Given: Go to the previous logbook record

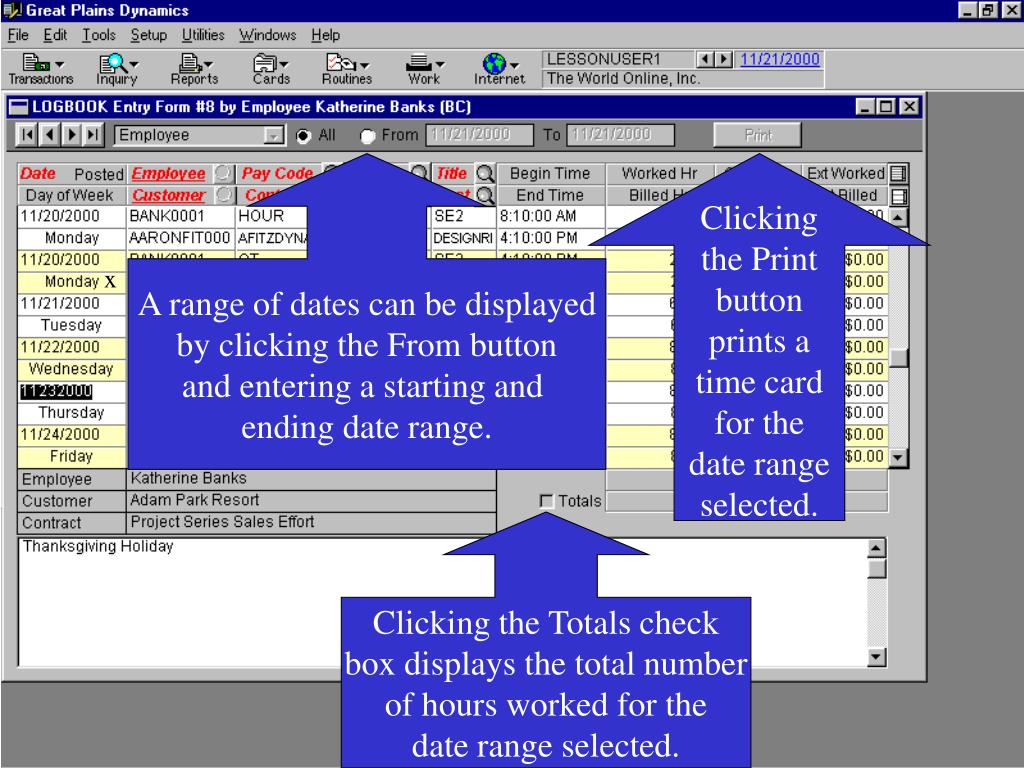Looking at the screenshot, I should (49, 135).
